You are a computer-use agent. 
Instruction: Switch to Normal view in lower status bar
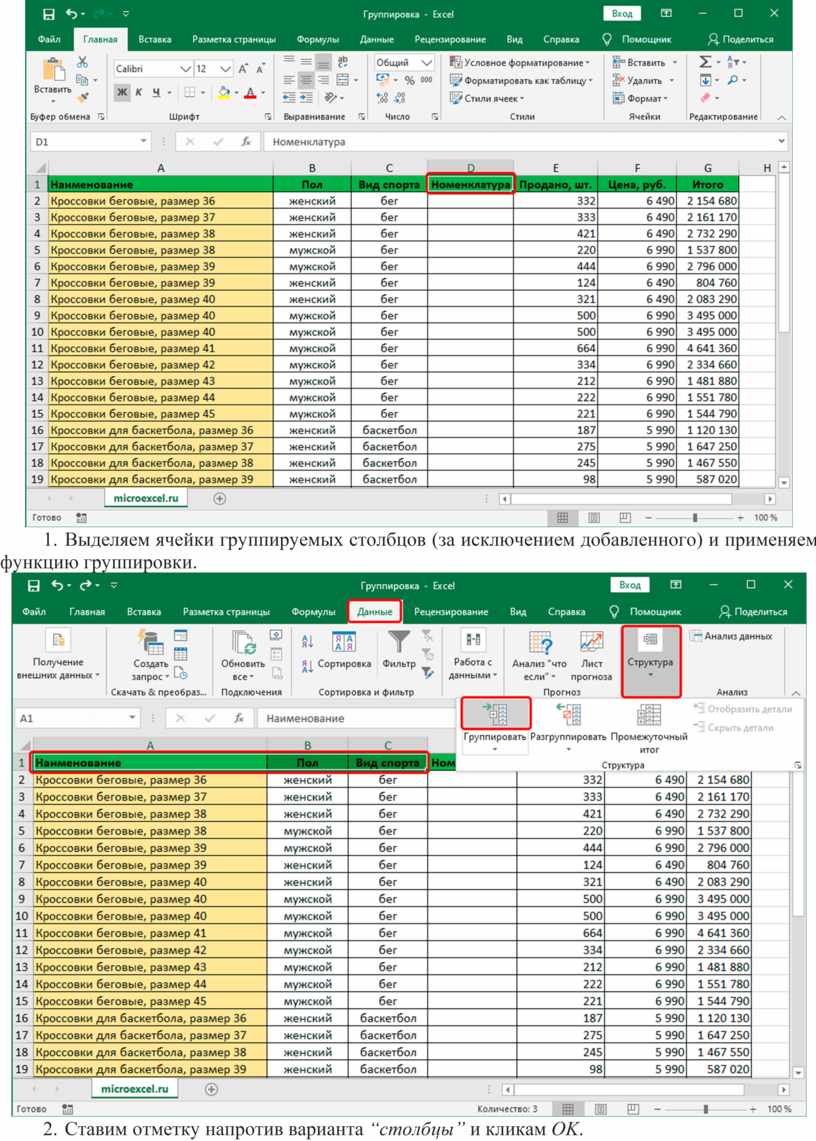pyautogui.click(x=568, y=1109)
